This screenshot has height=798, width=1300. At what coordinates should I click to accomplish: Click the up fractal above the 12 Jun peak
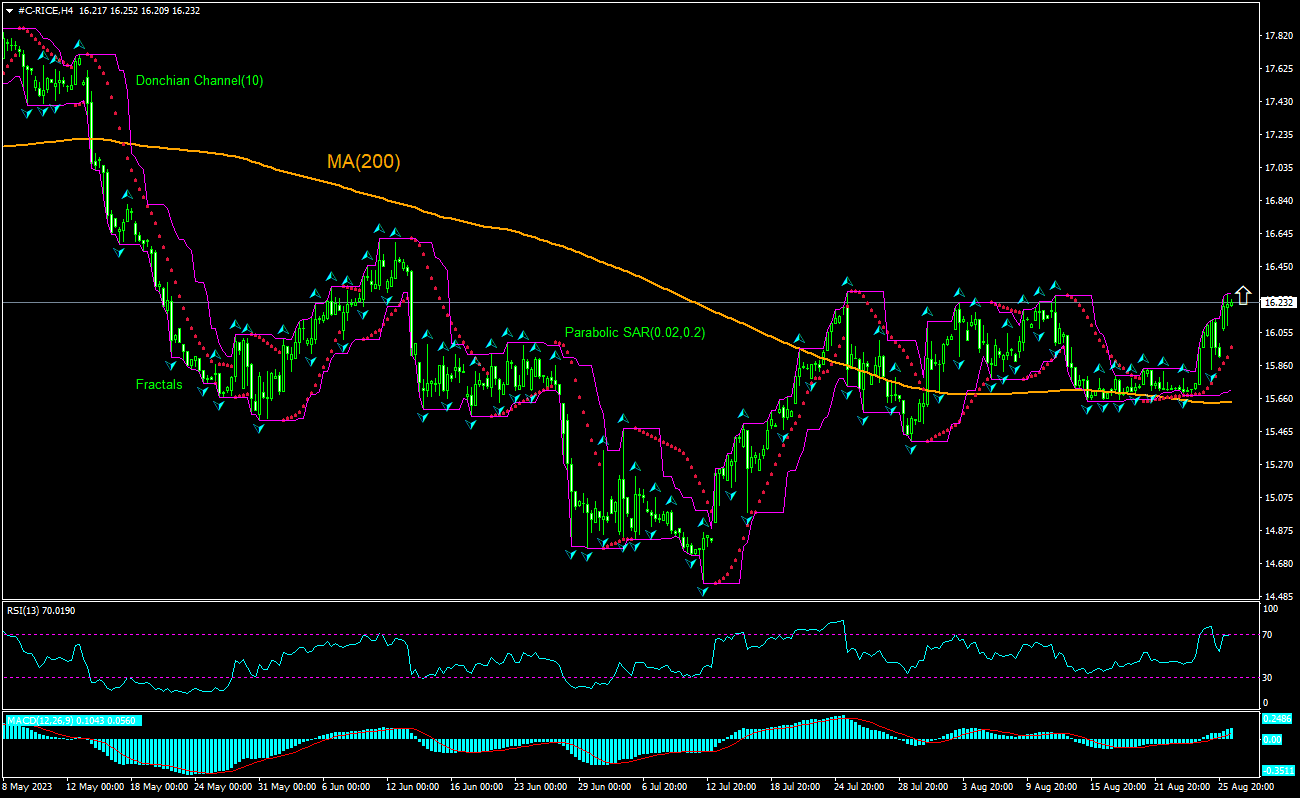click(380, 229)
